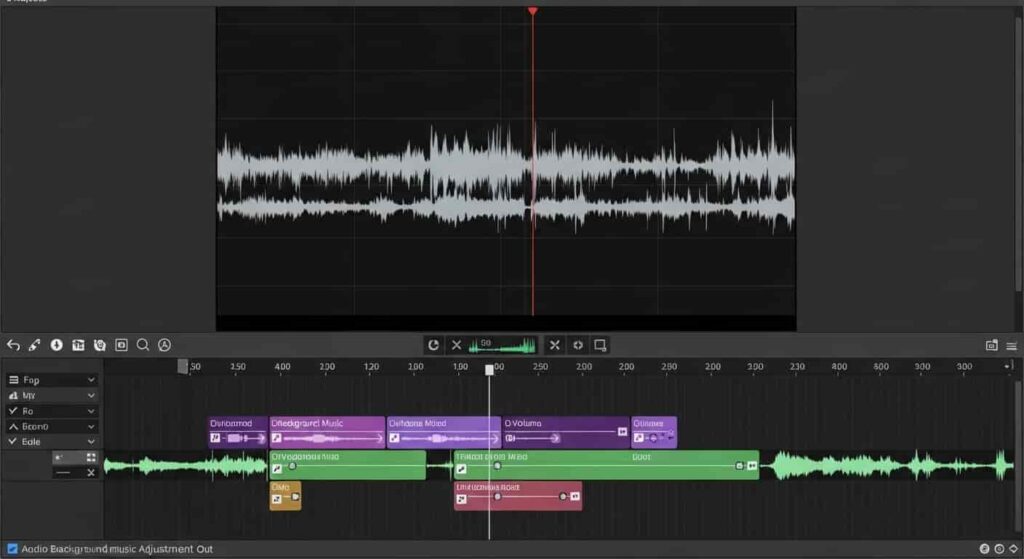Click the diamond icon at status bar far right
Viewport: 1024px width, 559px height.
click(x=1014, y=549)
